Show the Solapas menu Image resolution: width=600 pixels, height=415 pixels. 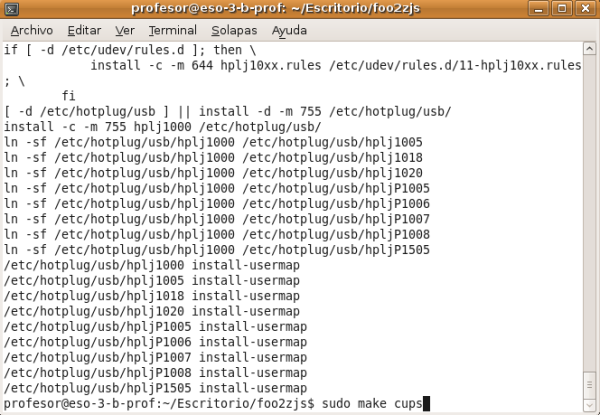(231, 31)
